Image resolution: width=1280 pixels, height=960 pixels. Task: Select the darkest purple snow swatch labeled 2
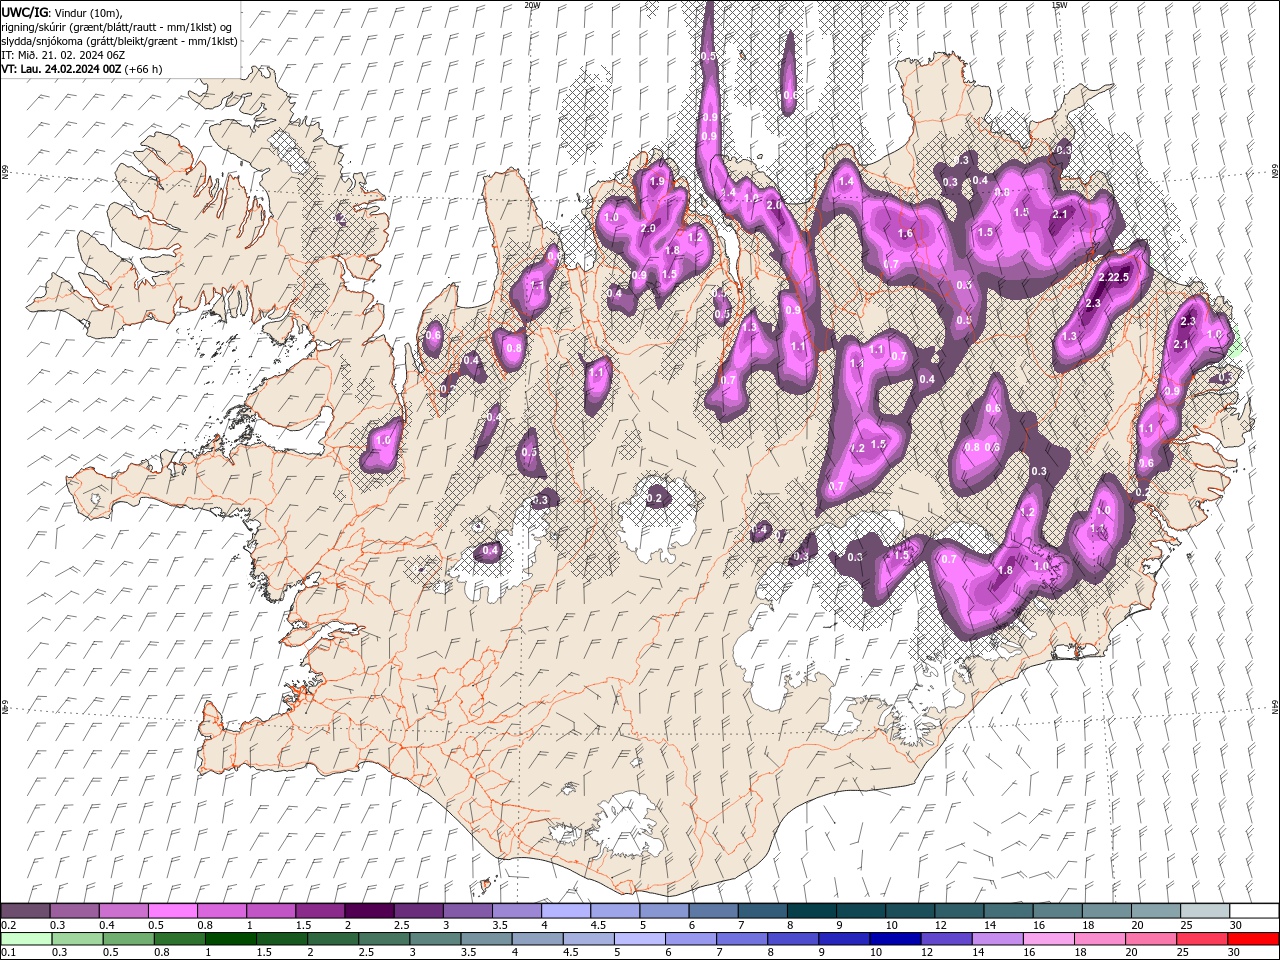tap(368, 911)
